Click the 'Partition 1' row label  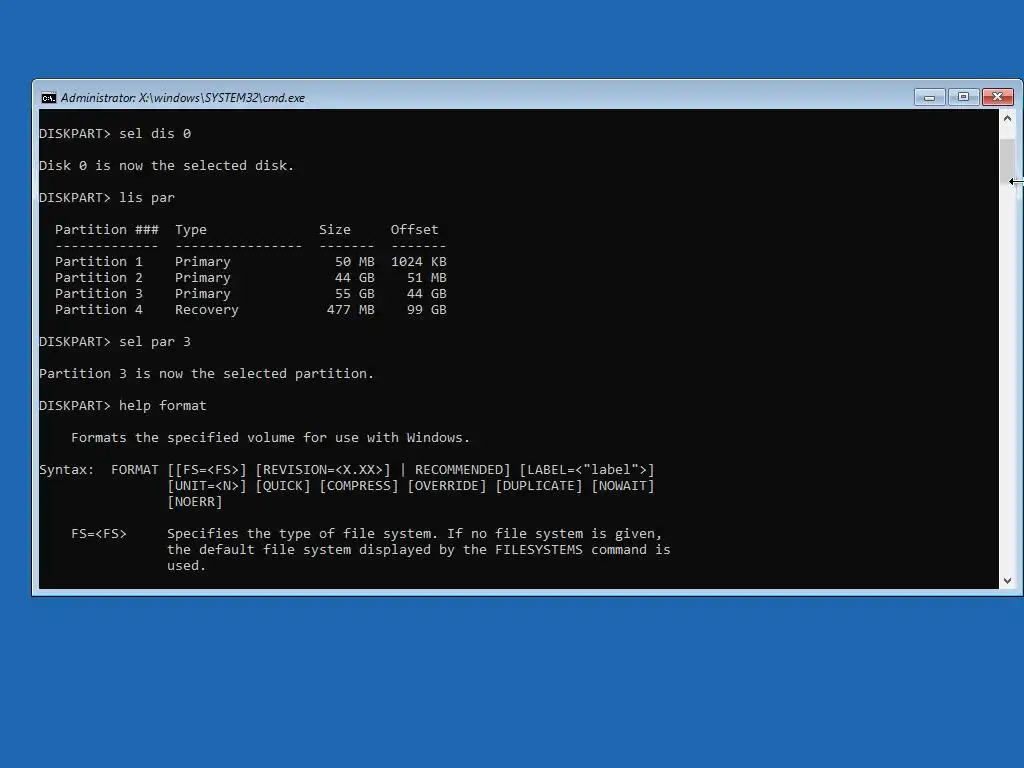click(99, 262)
